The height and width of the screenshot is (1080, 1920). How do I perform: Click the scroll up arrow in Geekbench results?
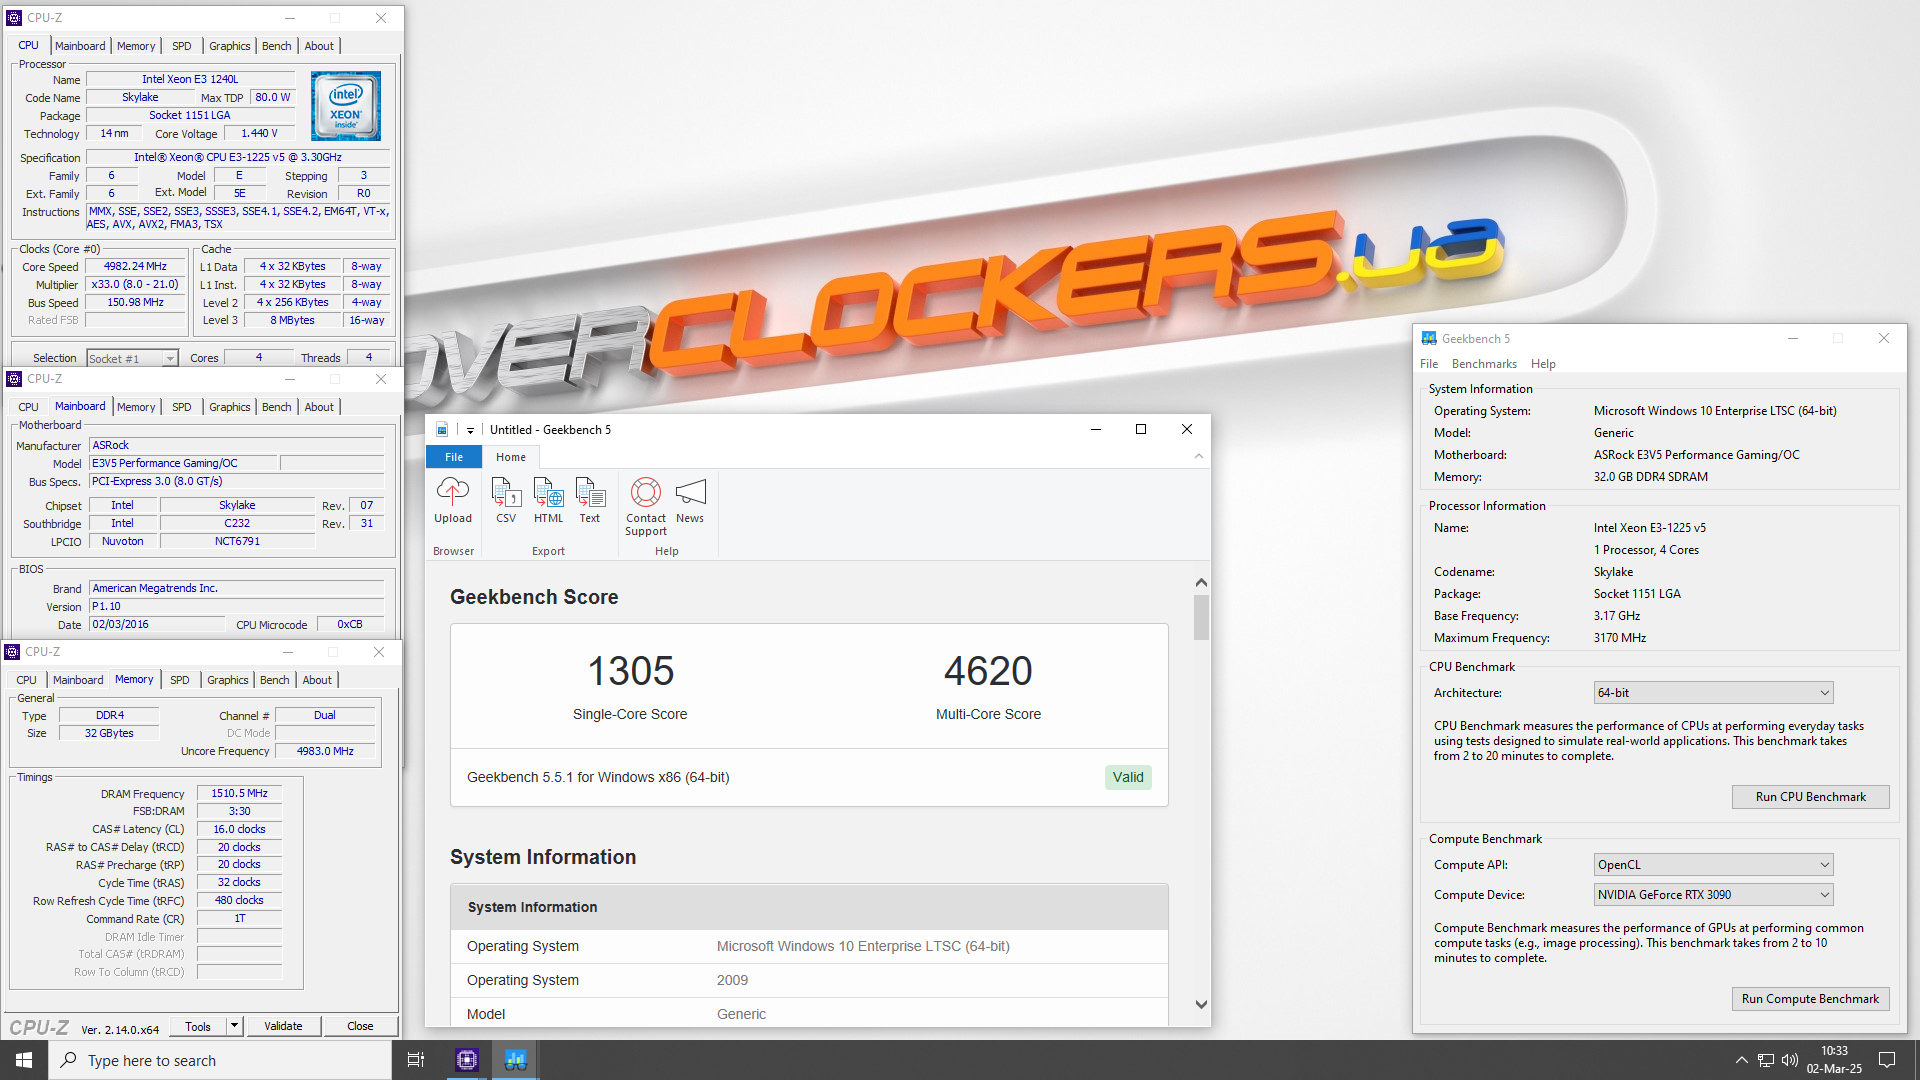pos(1201,583)
